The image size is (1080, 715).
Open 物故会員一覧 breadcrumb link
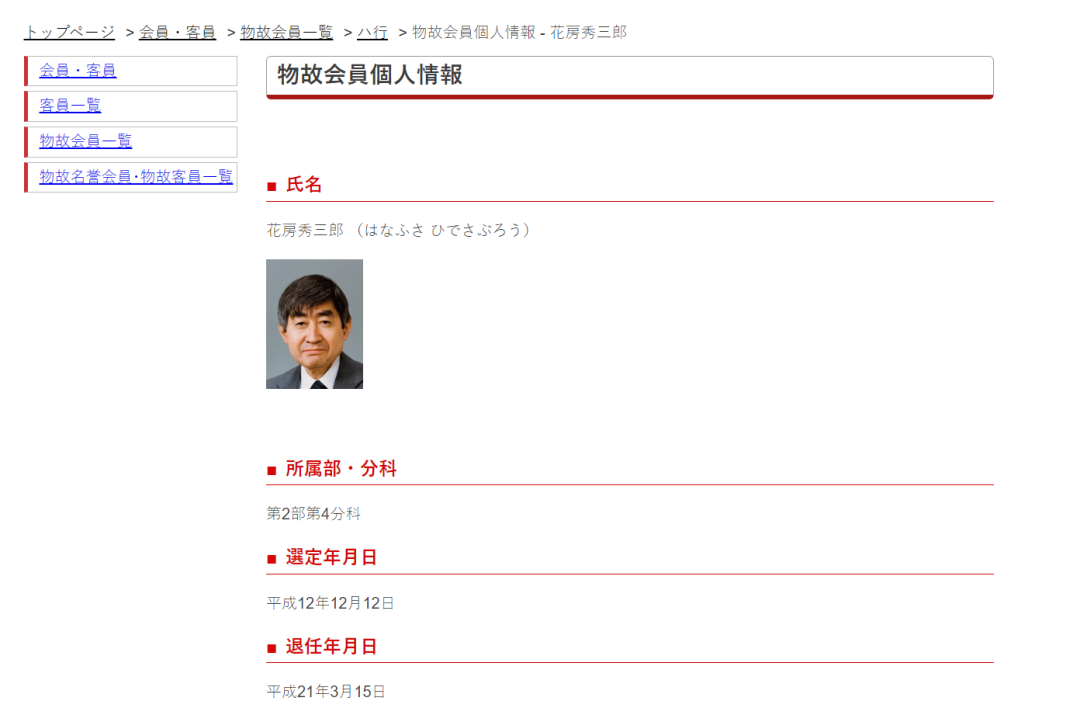[287, 32]
